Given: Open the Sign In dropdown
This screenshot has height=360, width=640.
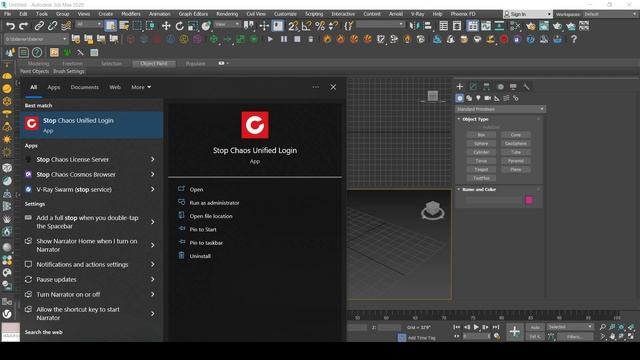Looking at the screenshot, I should coord(528,14).
